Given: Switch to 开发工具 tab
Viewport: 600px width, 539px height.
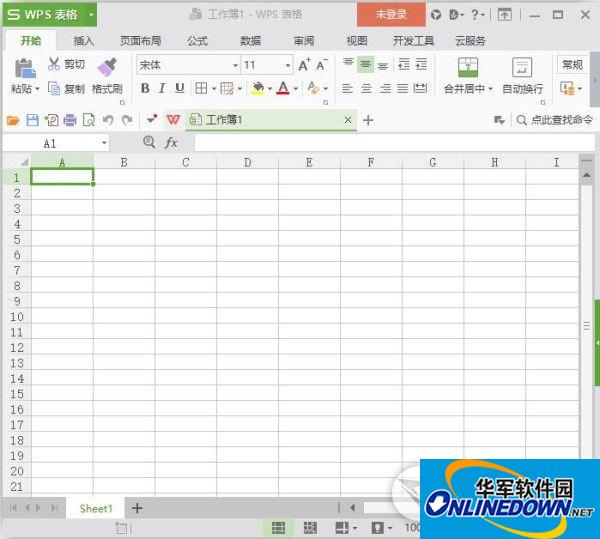Looking at the screenshot, I should [413, 41].
